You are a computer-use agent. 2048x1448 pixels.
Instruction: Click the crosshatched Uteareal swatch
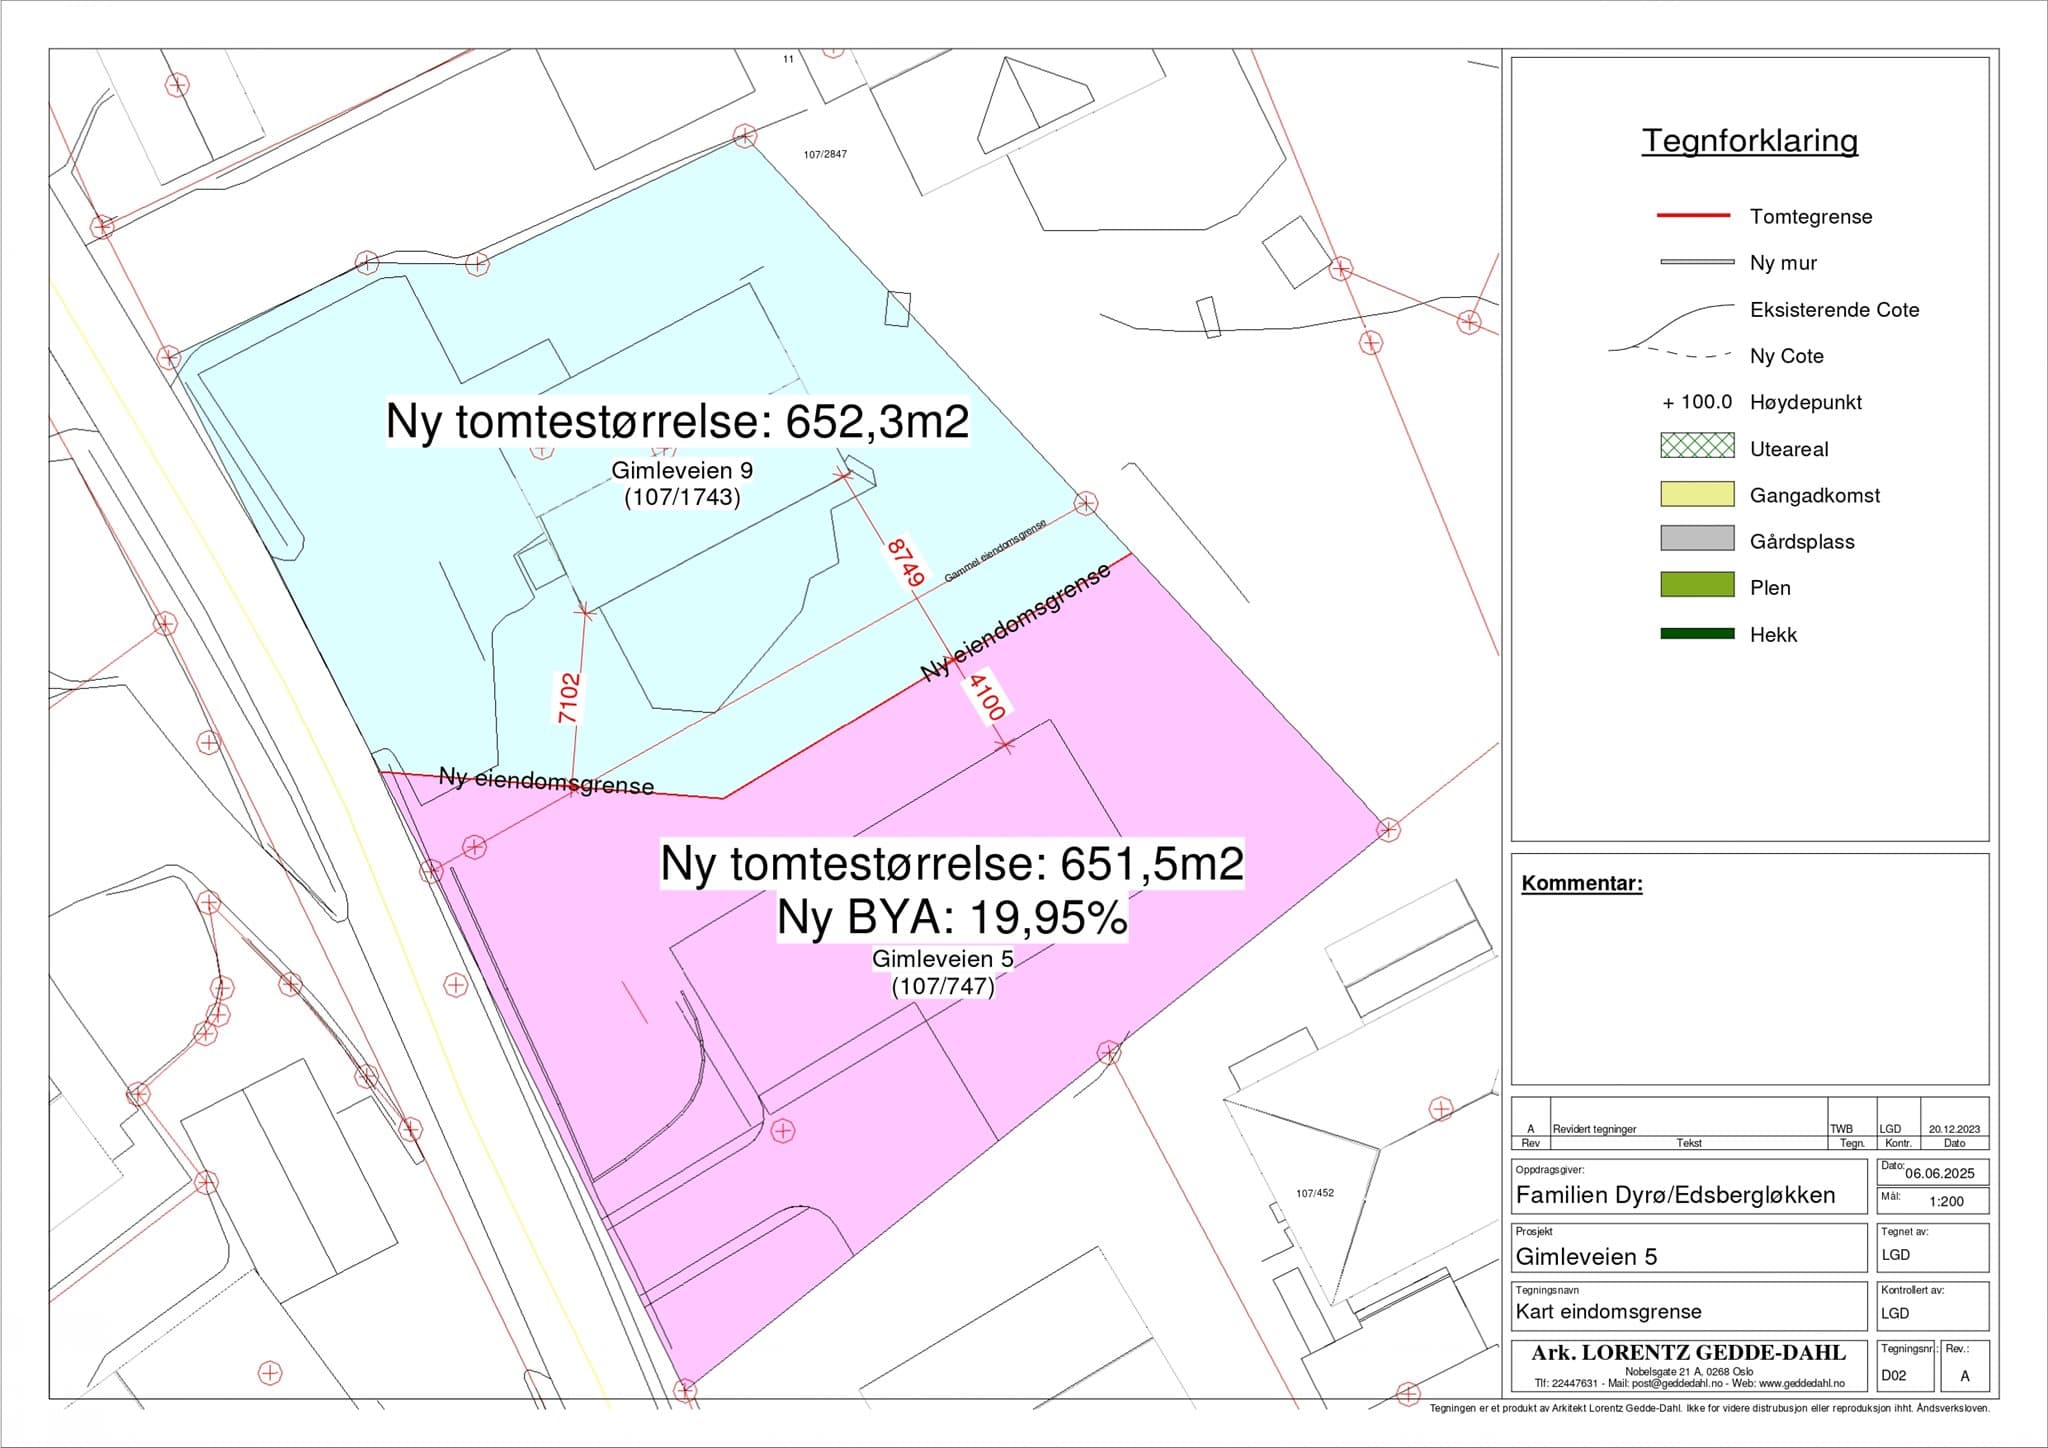[1697, 445]
